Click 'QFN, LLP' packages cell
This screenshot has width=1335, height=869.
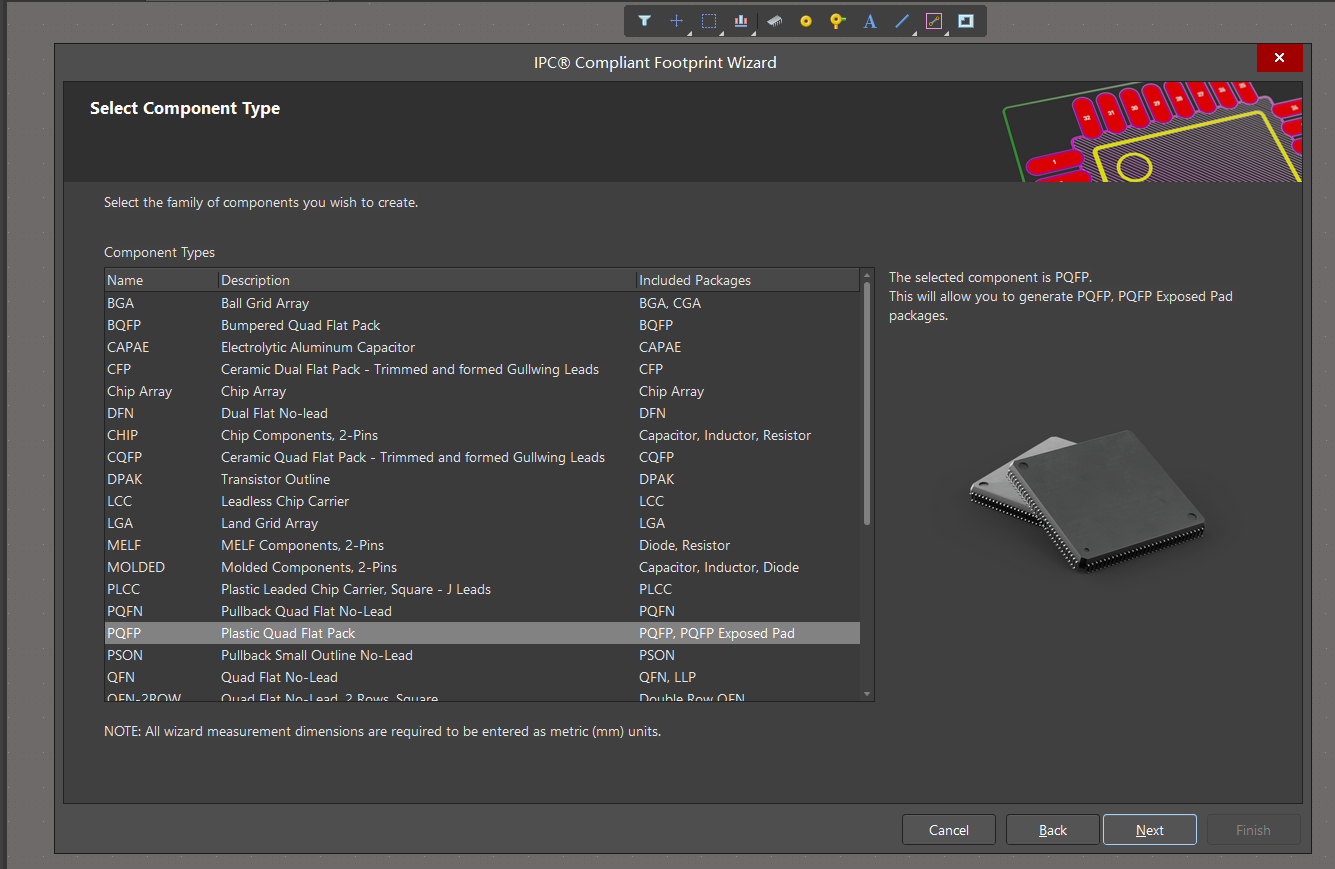pos(667,677)
